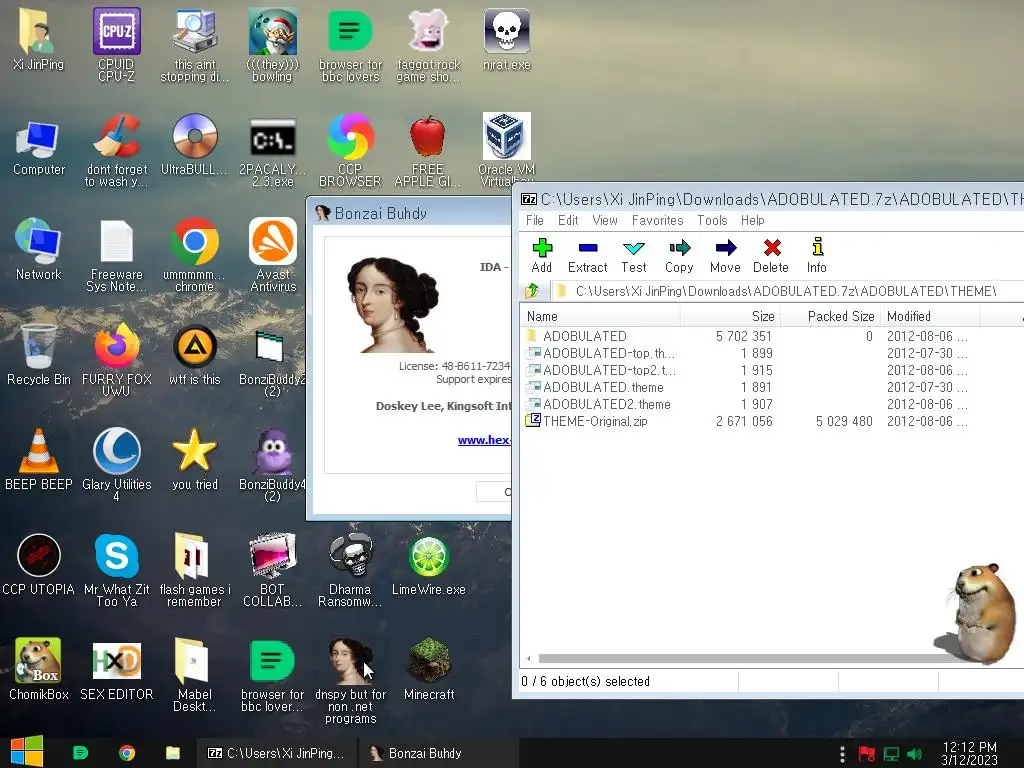Click the Windows Start button
The height and width of the screenshot is (768, 1024).
pos(27,751)
